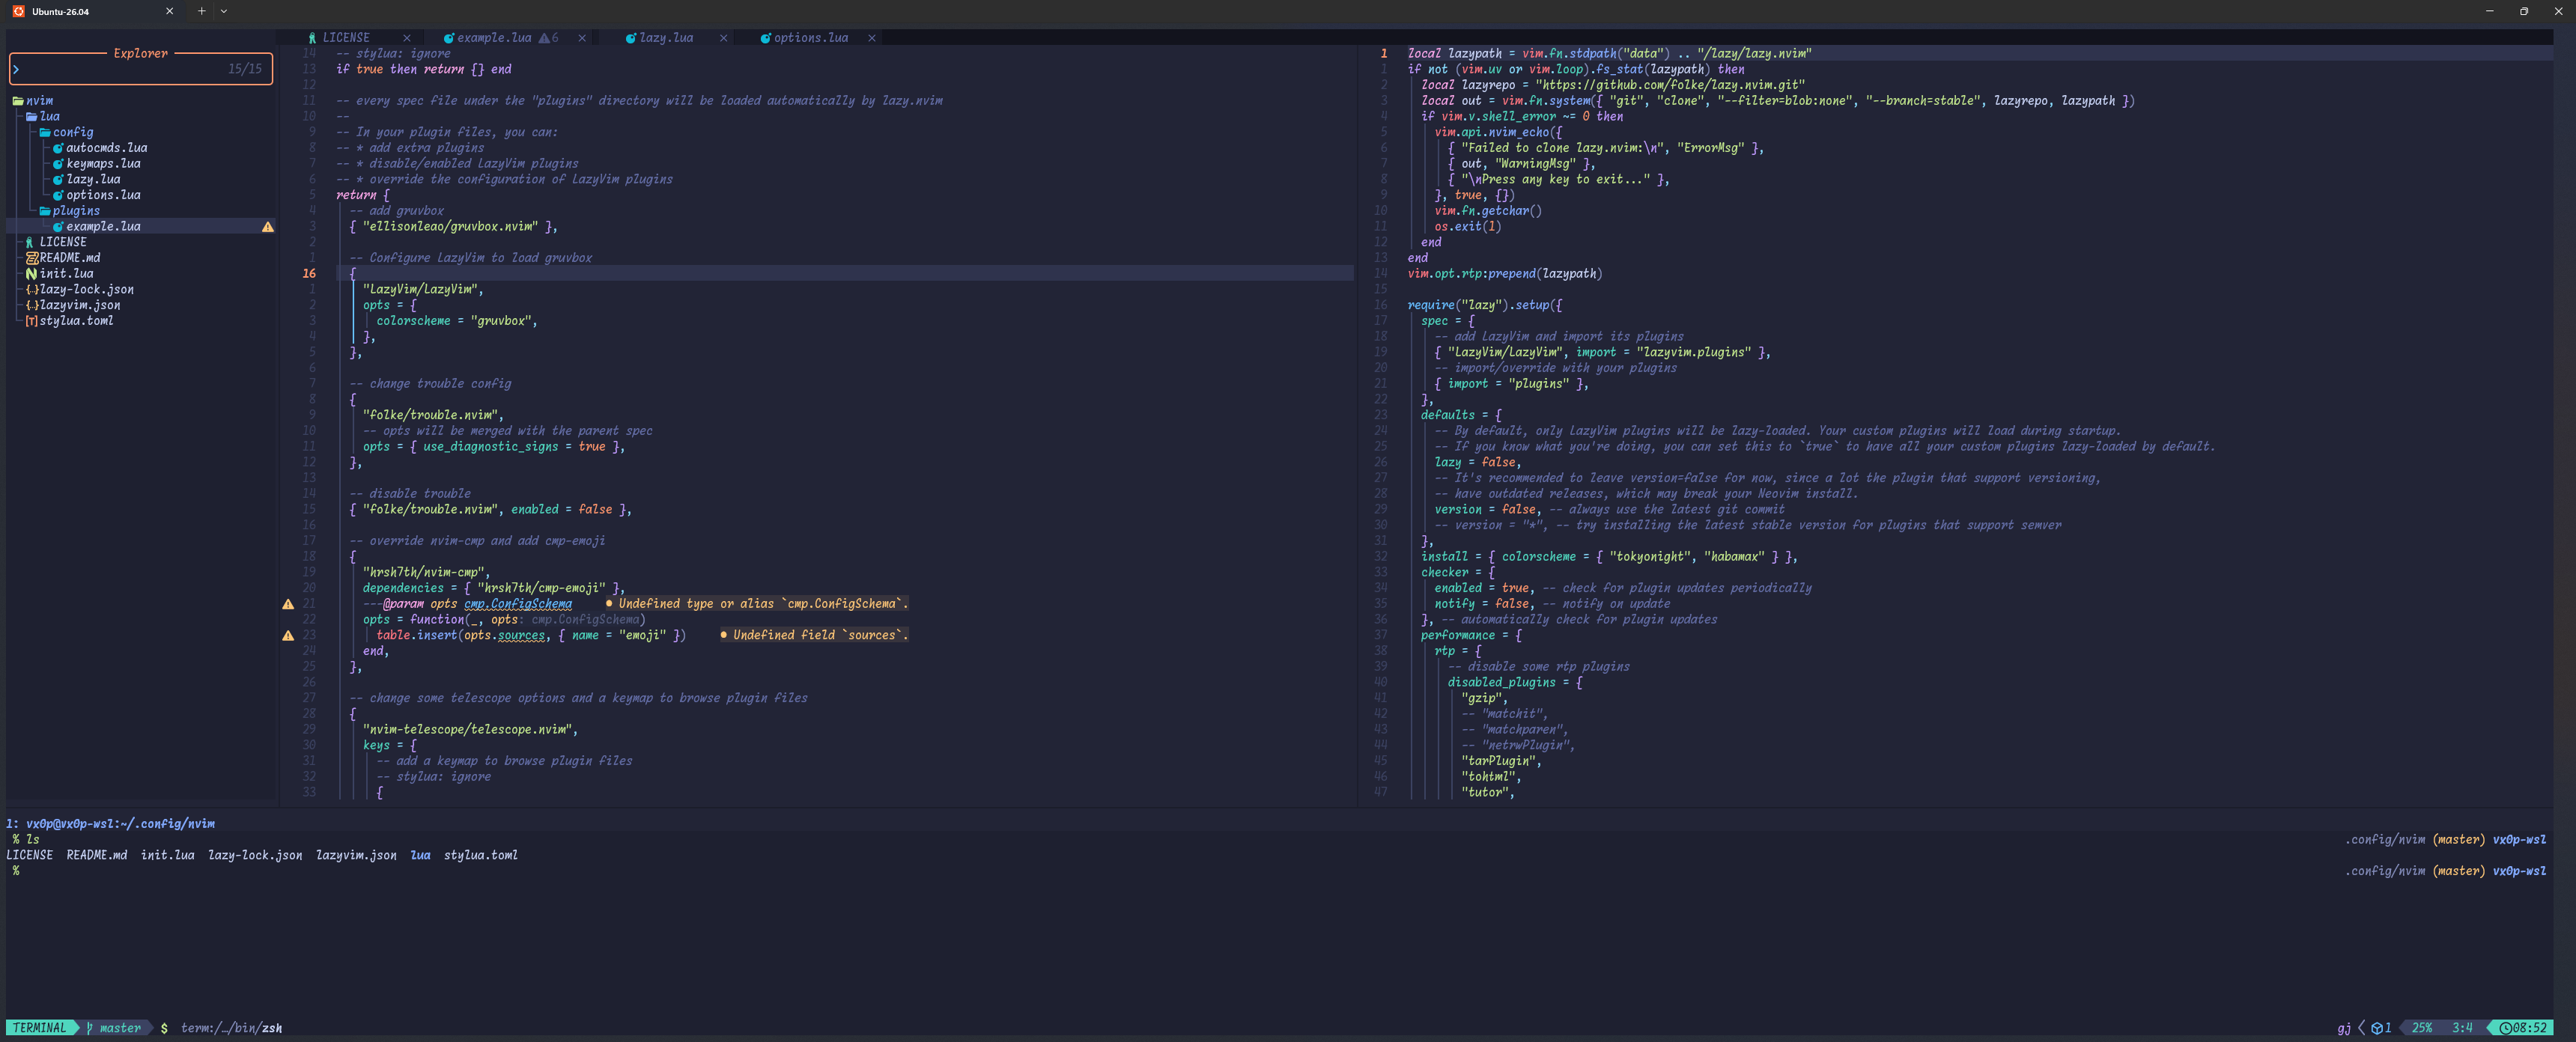
Task: Click the clock icon in the statusline
Action: (2506, 1028)
